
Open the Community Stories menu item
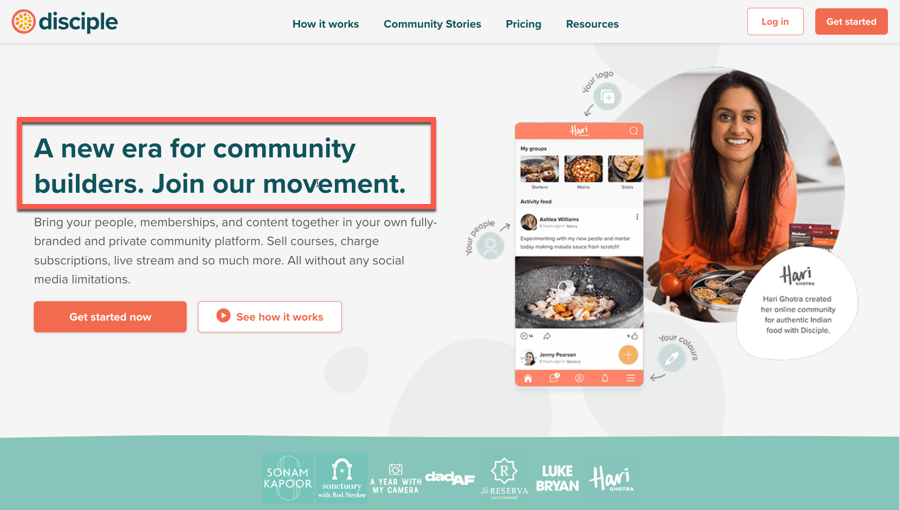pos(432,24)
